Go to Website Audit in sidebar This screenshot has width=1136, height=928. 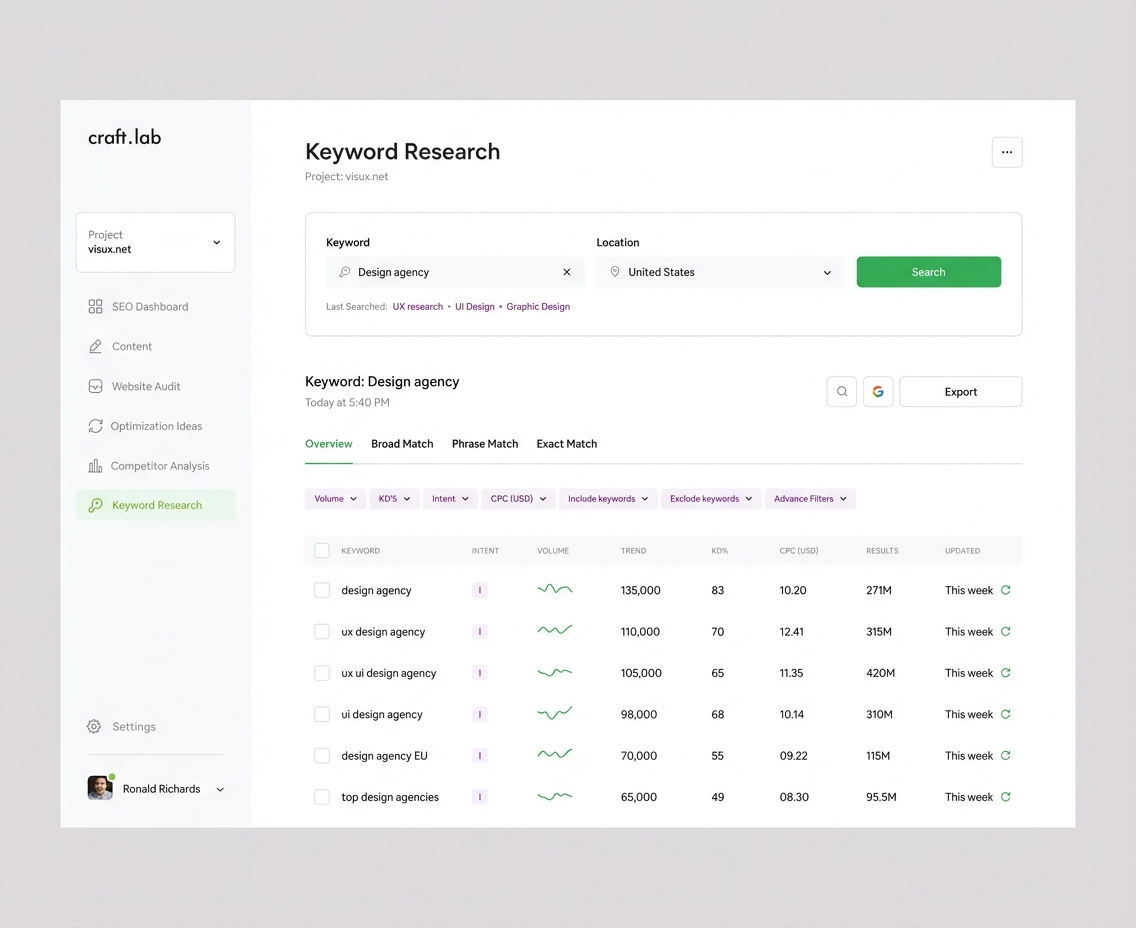click(146, 386)
